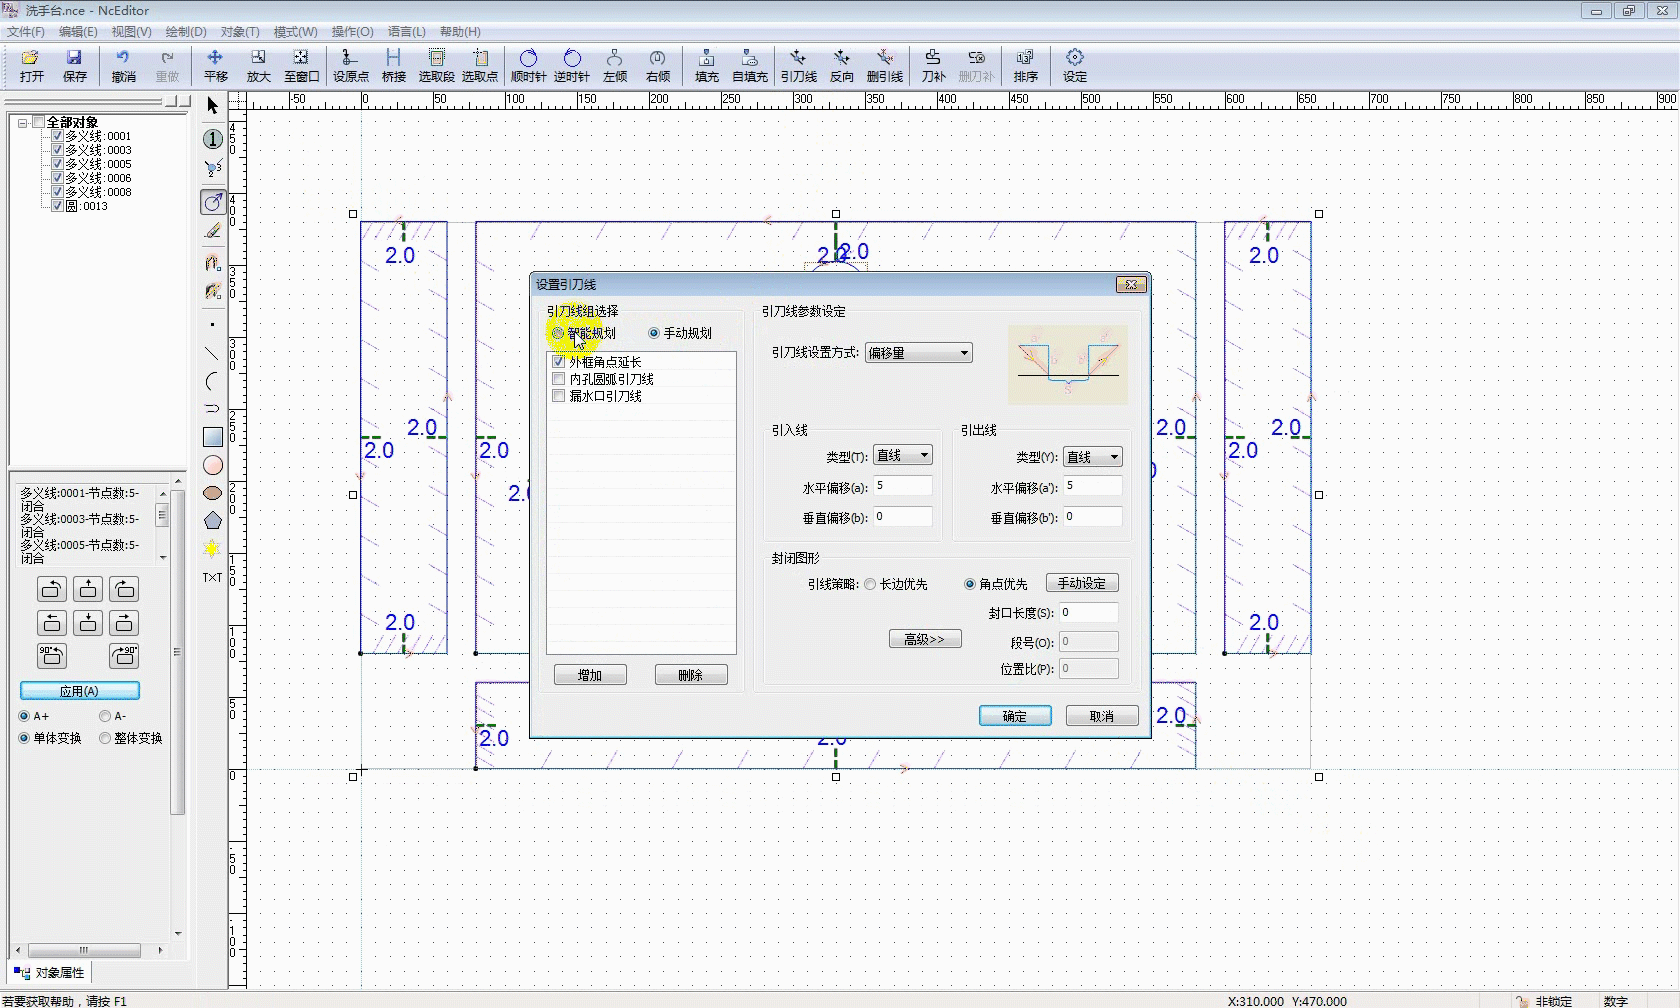Open 引刀线 lead line tool
The height and width of the screenshot is (1008, 1680).
[798, 66]
